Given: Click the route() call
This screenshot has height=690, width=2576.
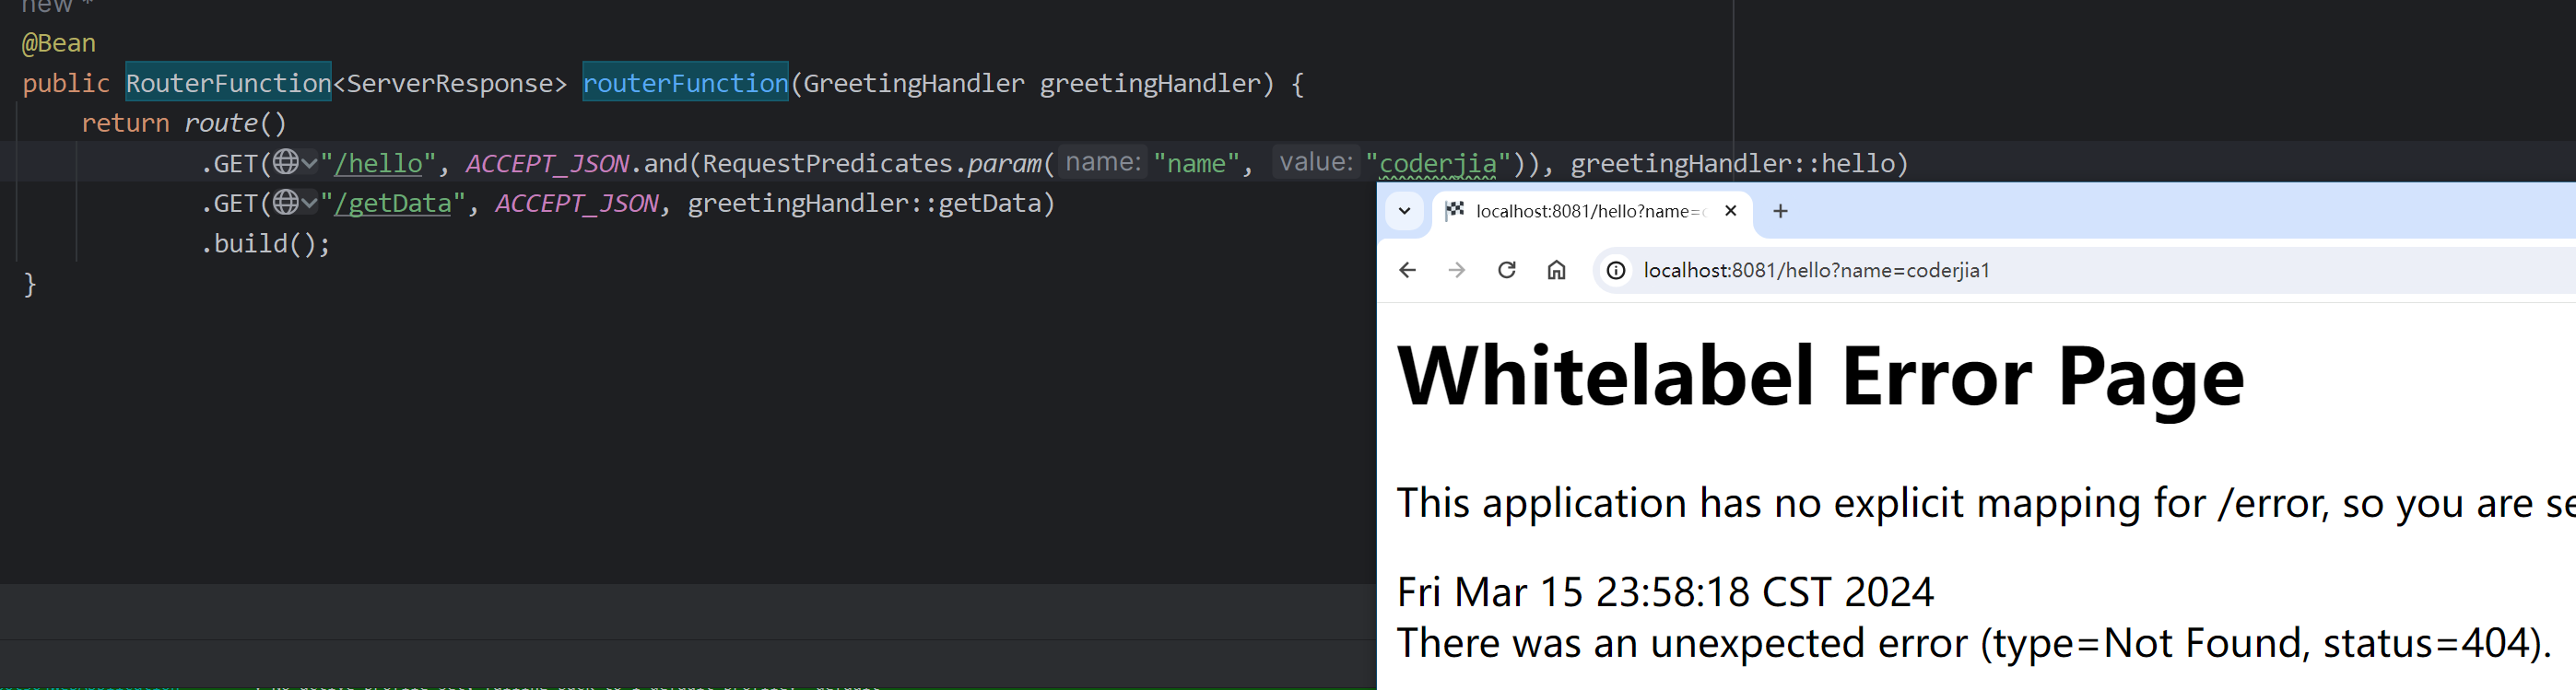Looking at the screenshot, I should point(236,124).
